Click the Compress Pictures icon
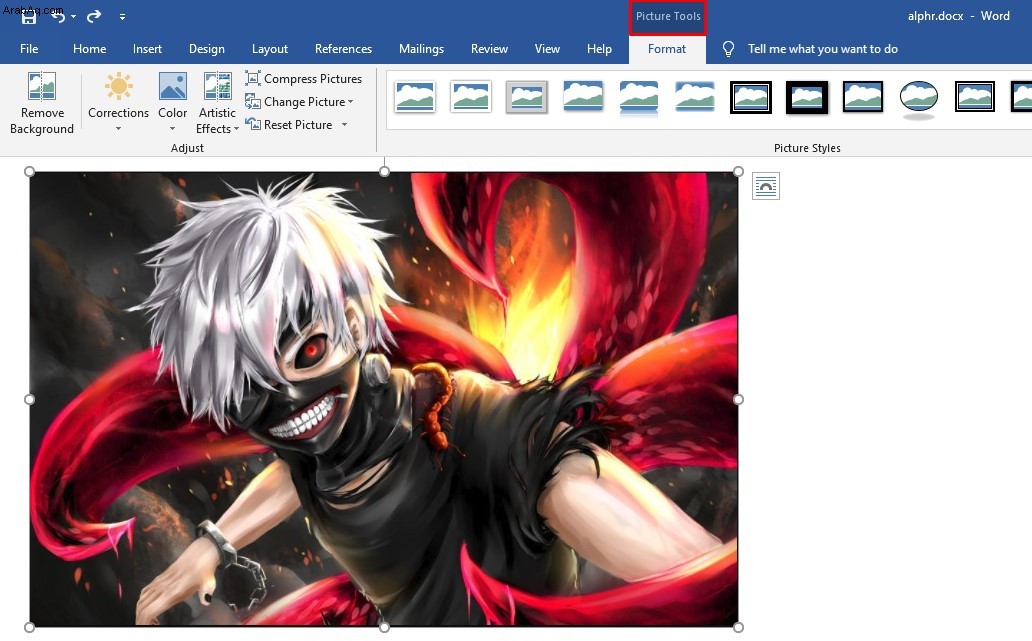The image size is (1032, 641). coord(253,78)
